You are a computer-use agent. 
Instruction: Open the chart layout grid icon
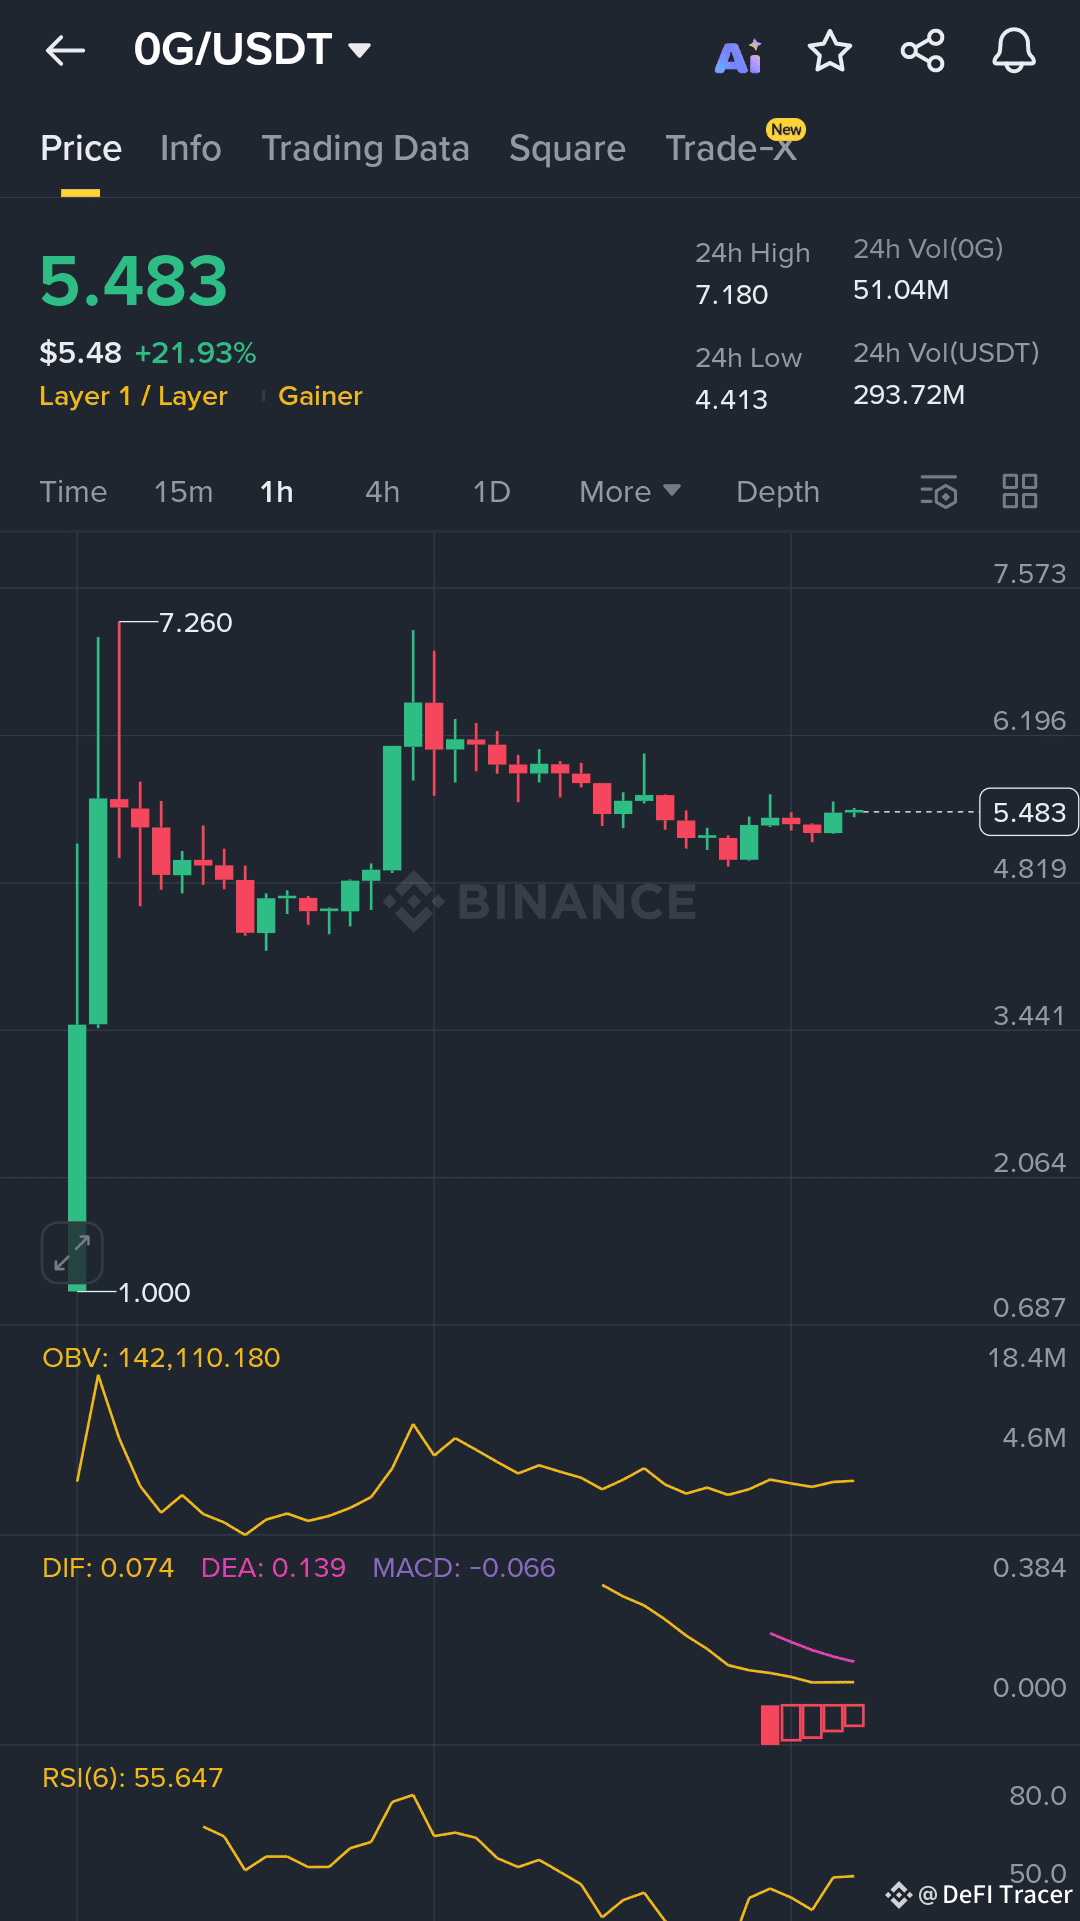pyautogui.click(x=1020, y=491)
